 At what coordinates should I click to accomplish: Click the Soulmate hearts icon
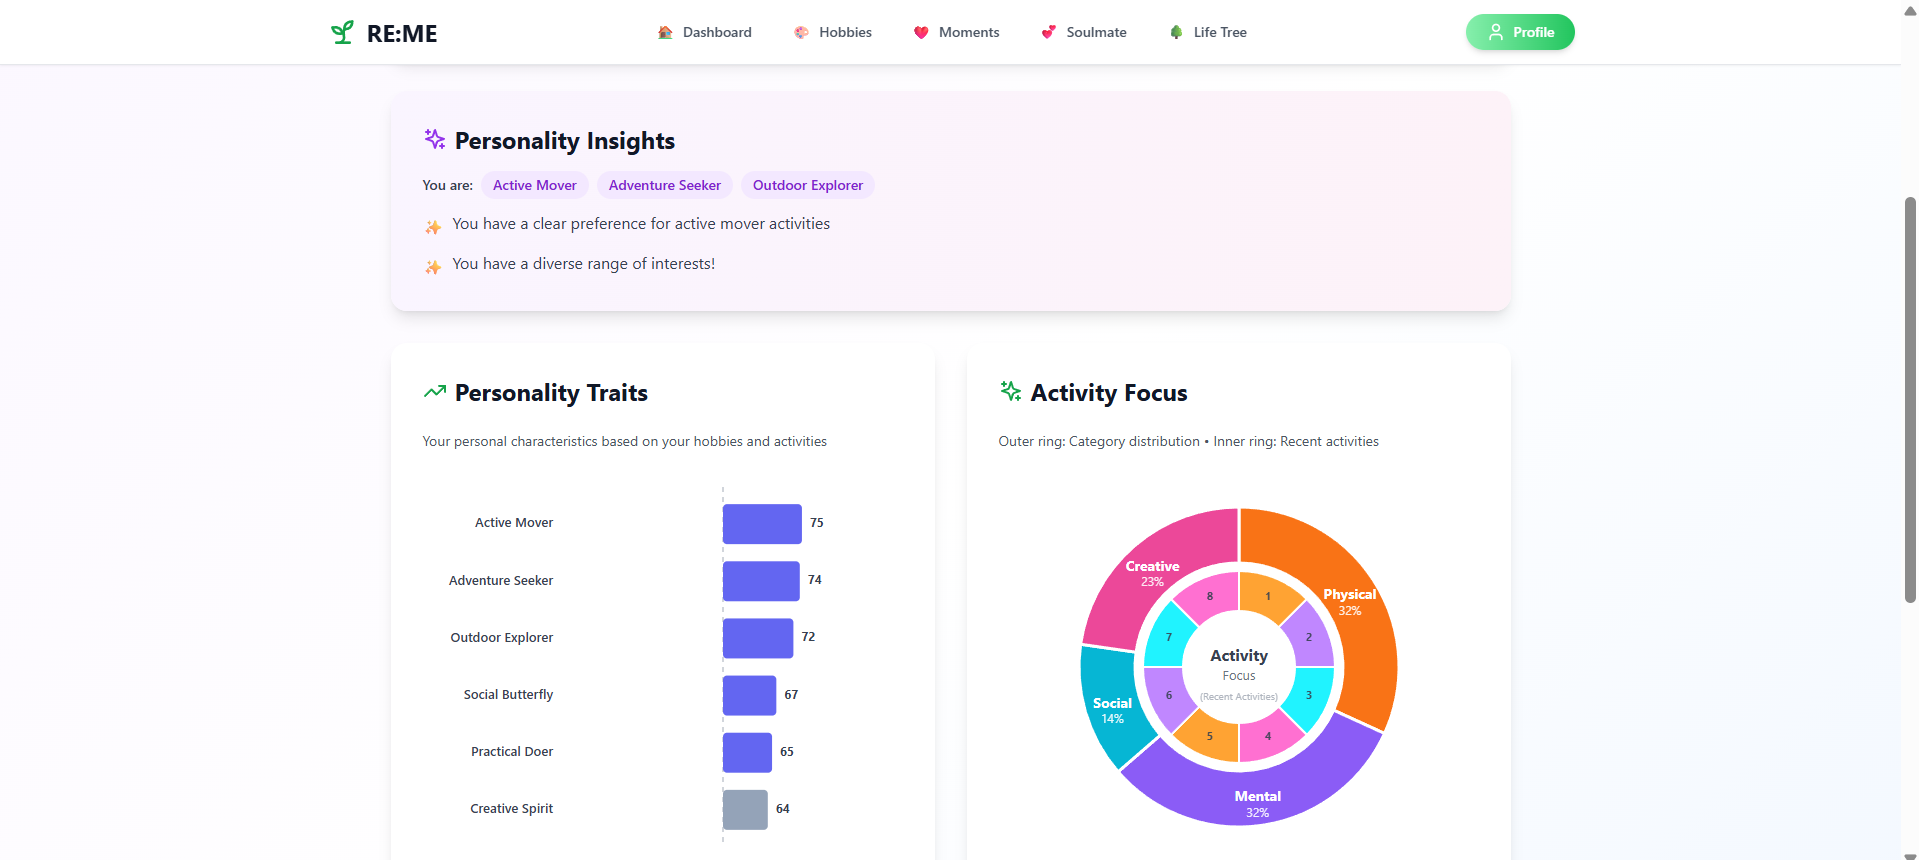click(1048, 32)
